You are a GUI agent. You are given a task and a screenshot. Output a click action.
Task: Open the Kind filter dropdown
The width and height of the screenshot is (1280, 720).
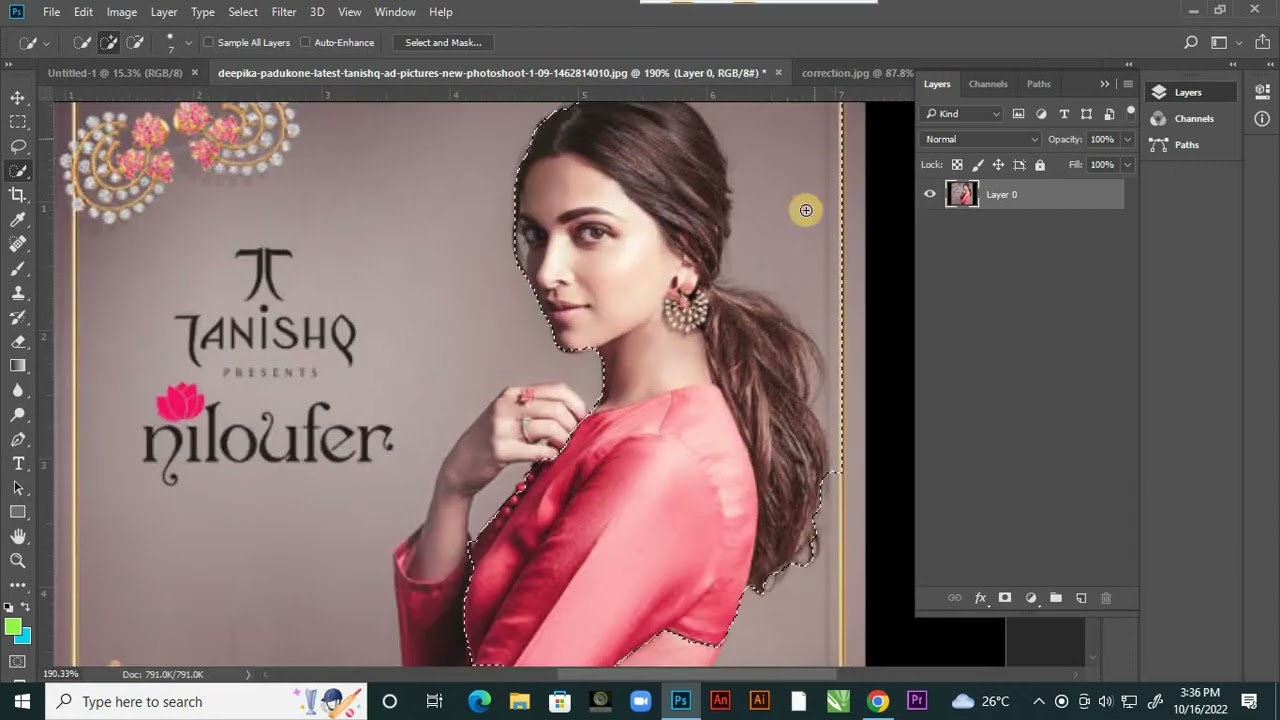coord(962,114)
